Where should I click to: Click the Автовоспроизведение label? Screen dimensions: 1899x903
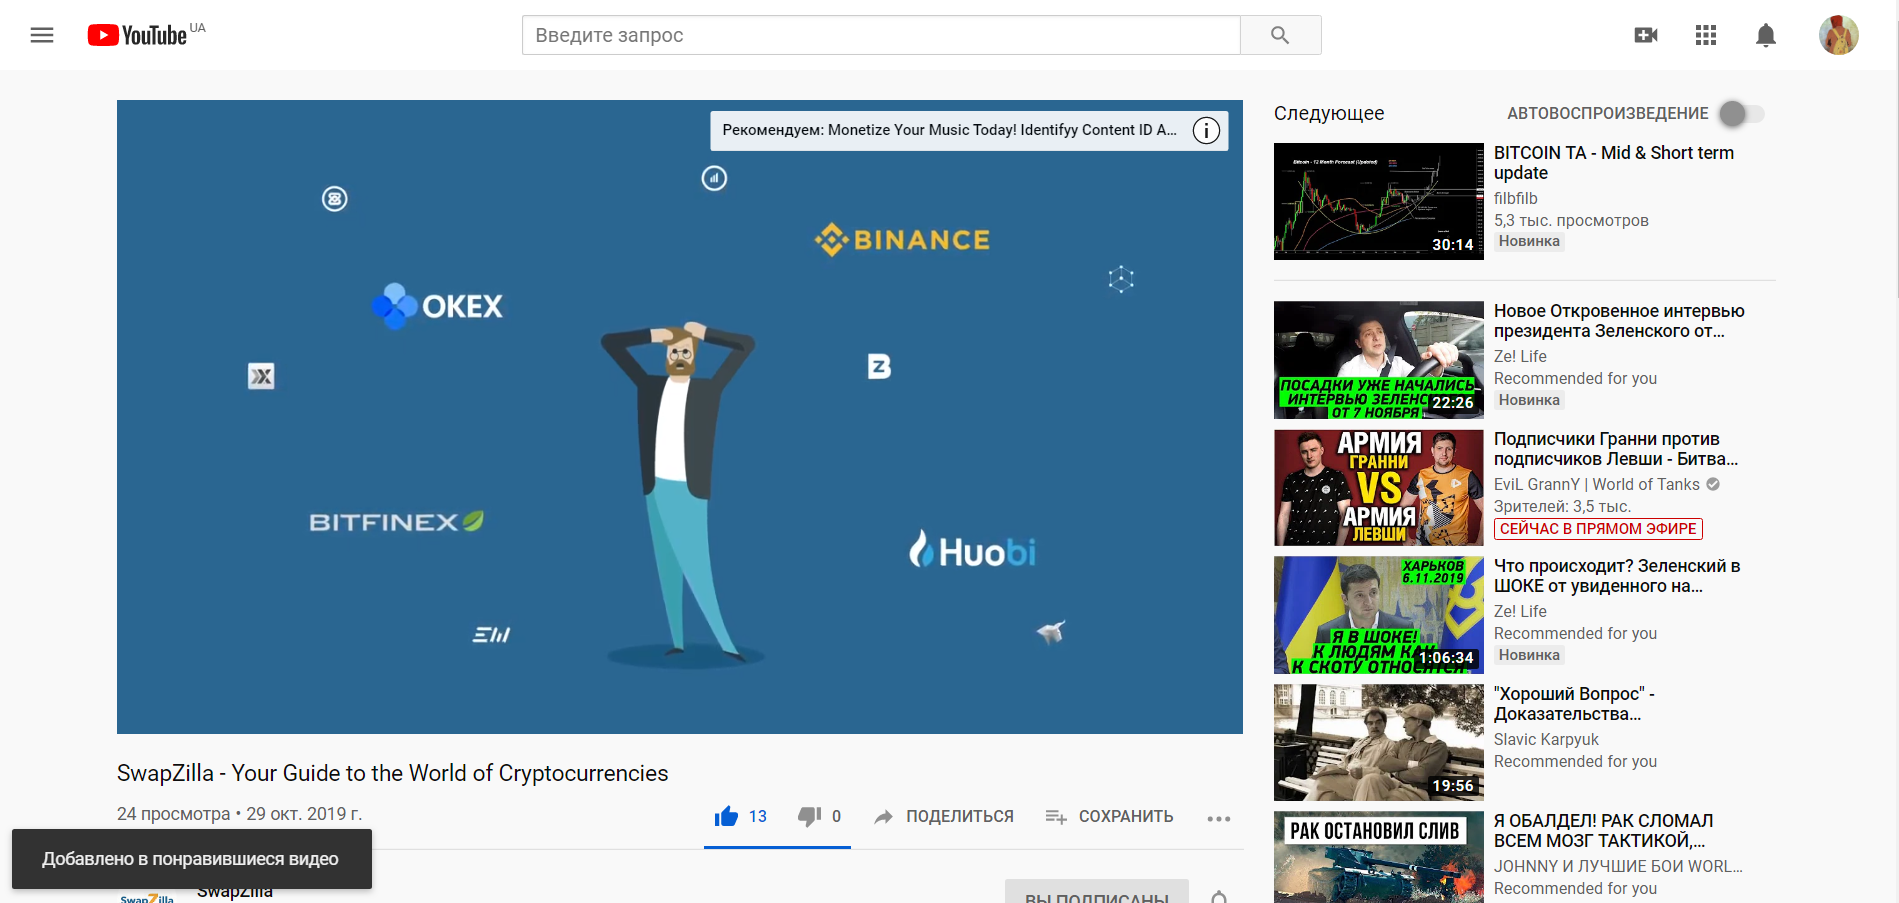click(x=1608, y=114)
